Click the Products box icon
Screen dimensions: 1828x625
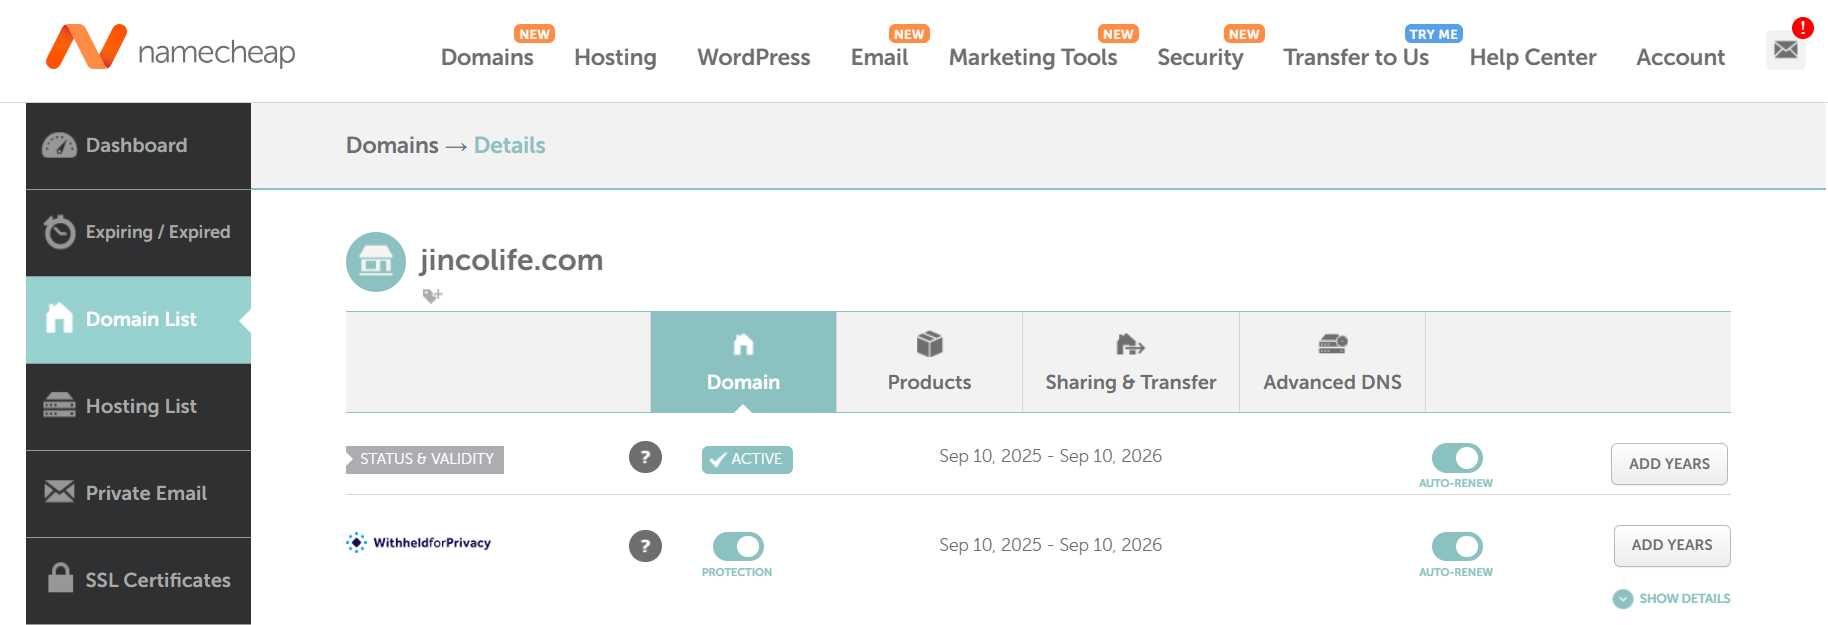coord(930,344)
